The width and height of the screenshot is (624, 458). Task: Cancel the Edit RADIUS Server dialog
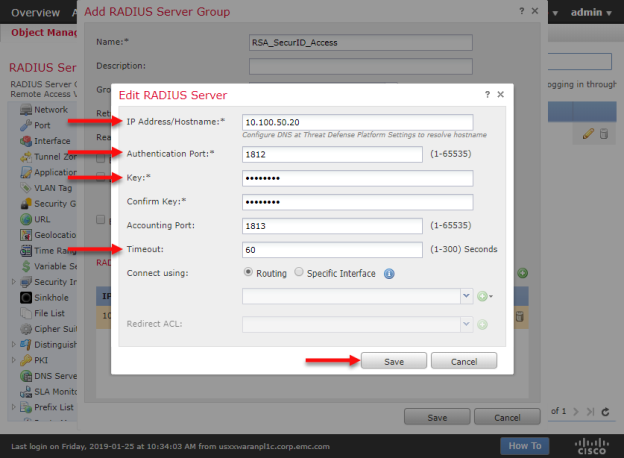[463, 361]
